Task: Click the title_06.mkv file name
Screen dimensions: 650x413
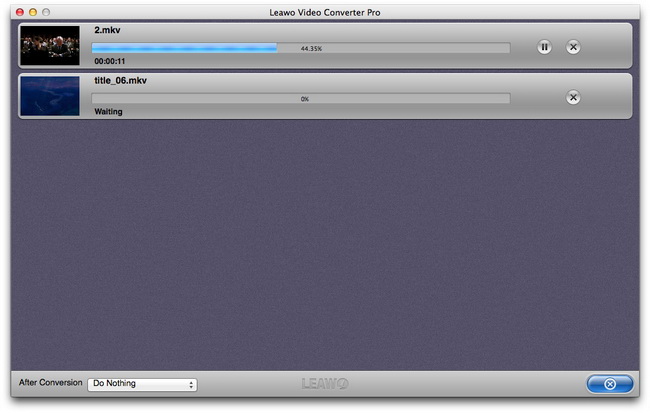Action: [x=120, y=80]
